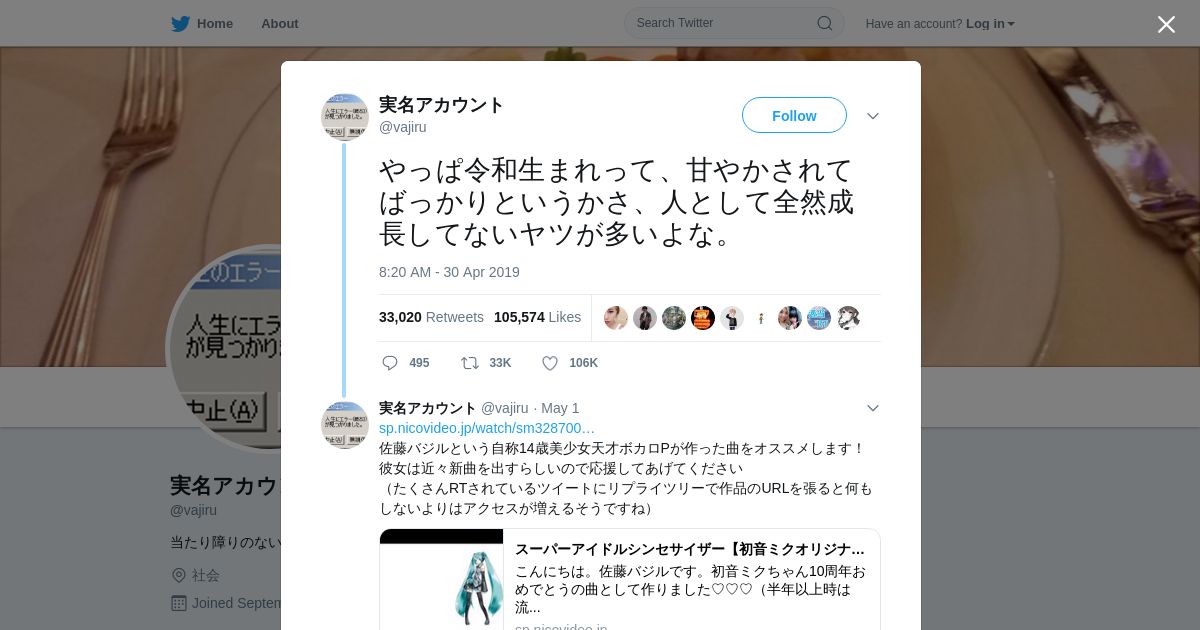The image size is (1200, 630).
Task: Open the last liker's avatar
Action: pos(848,318)
